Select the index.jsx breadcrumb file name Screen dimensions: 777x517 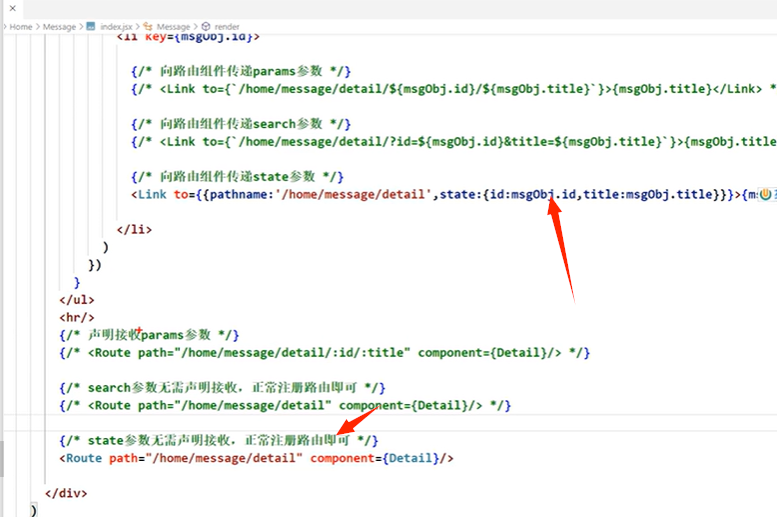[x=116, y=27]
